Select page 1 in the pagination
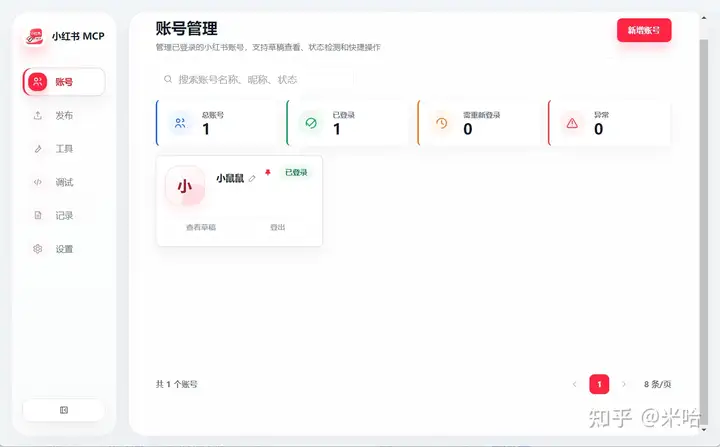Image resolution: width=720 pixels, height=447 pixels. pos(599,384)
